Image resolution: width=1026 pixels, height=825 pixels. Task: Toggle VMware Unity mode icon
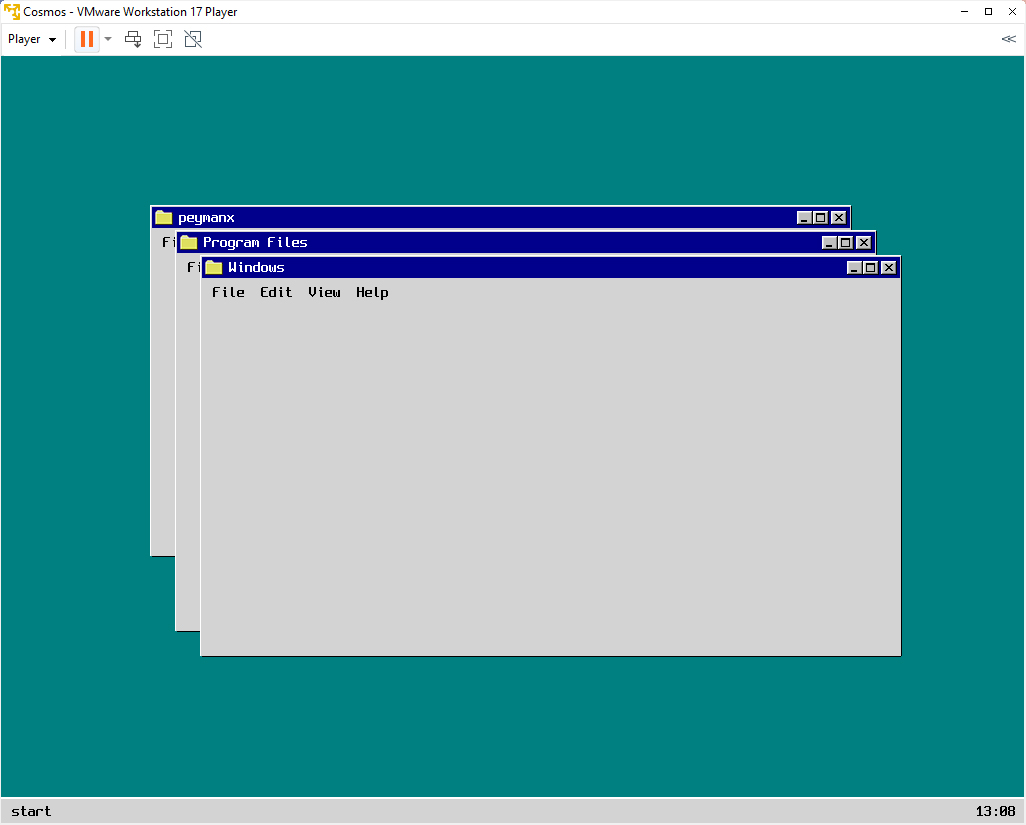pyautogui.click(x=193, y=39)
